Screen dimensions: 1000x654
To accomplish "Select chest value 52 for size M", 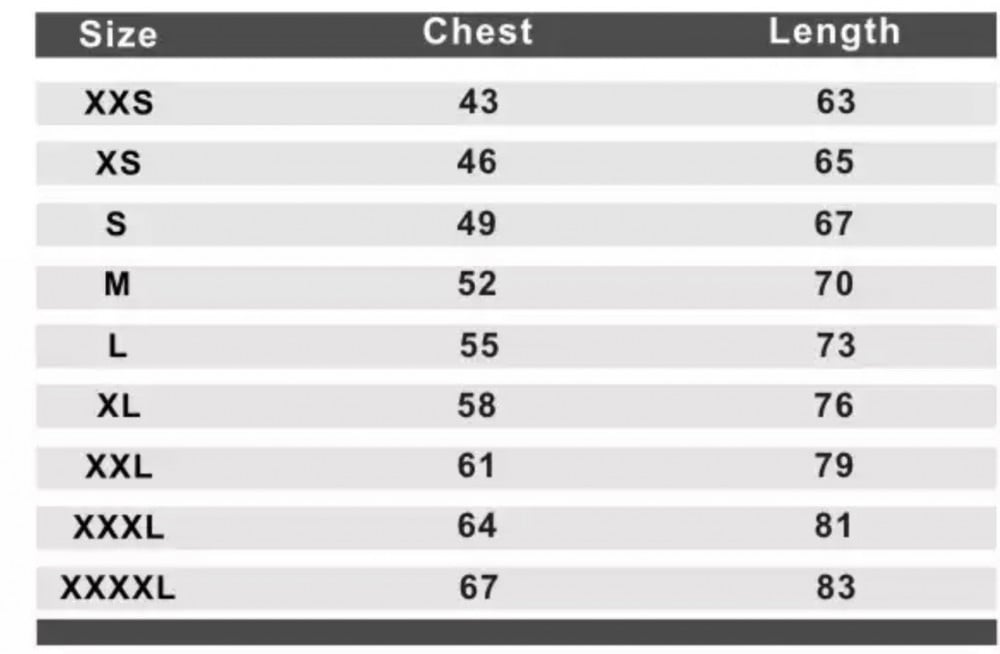I will click(477, 285).
